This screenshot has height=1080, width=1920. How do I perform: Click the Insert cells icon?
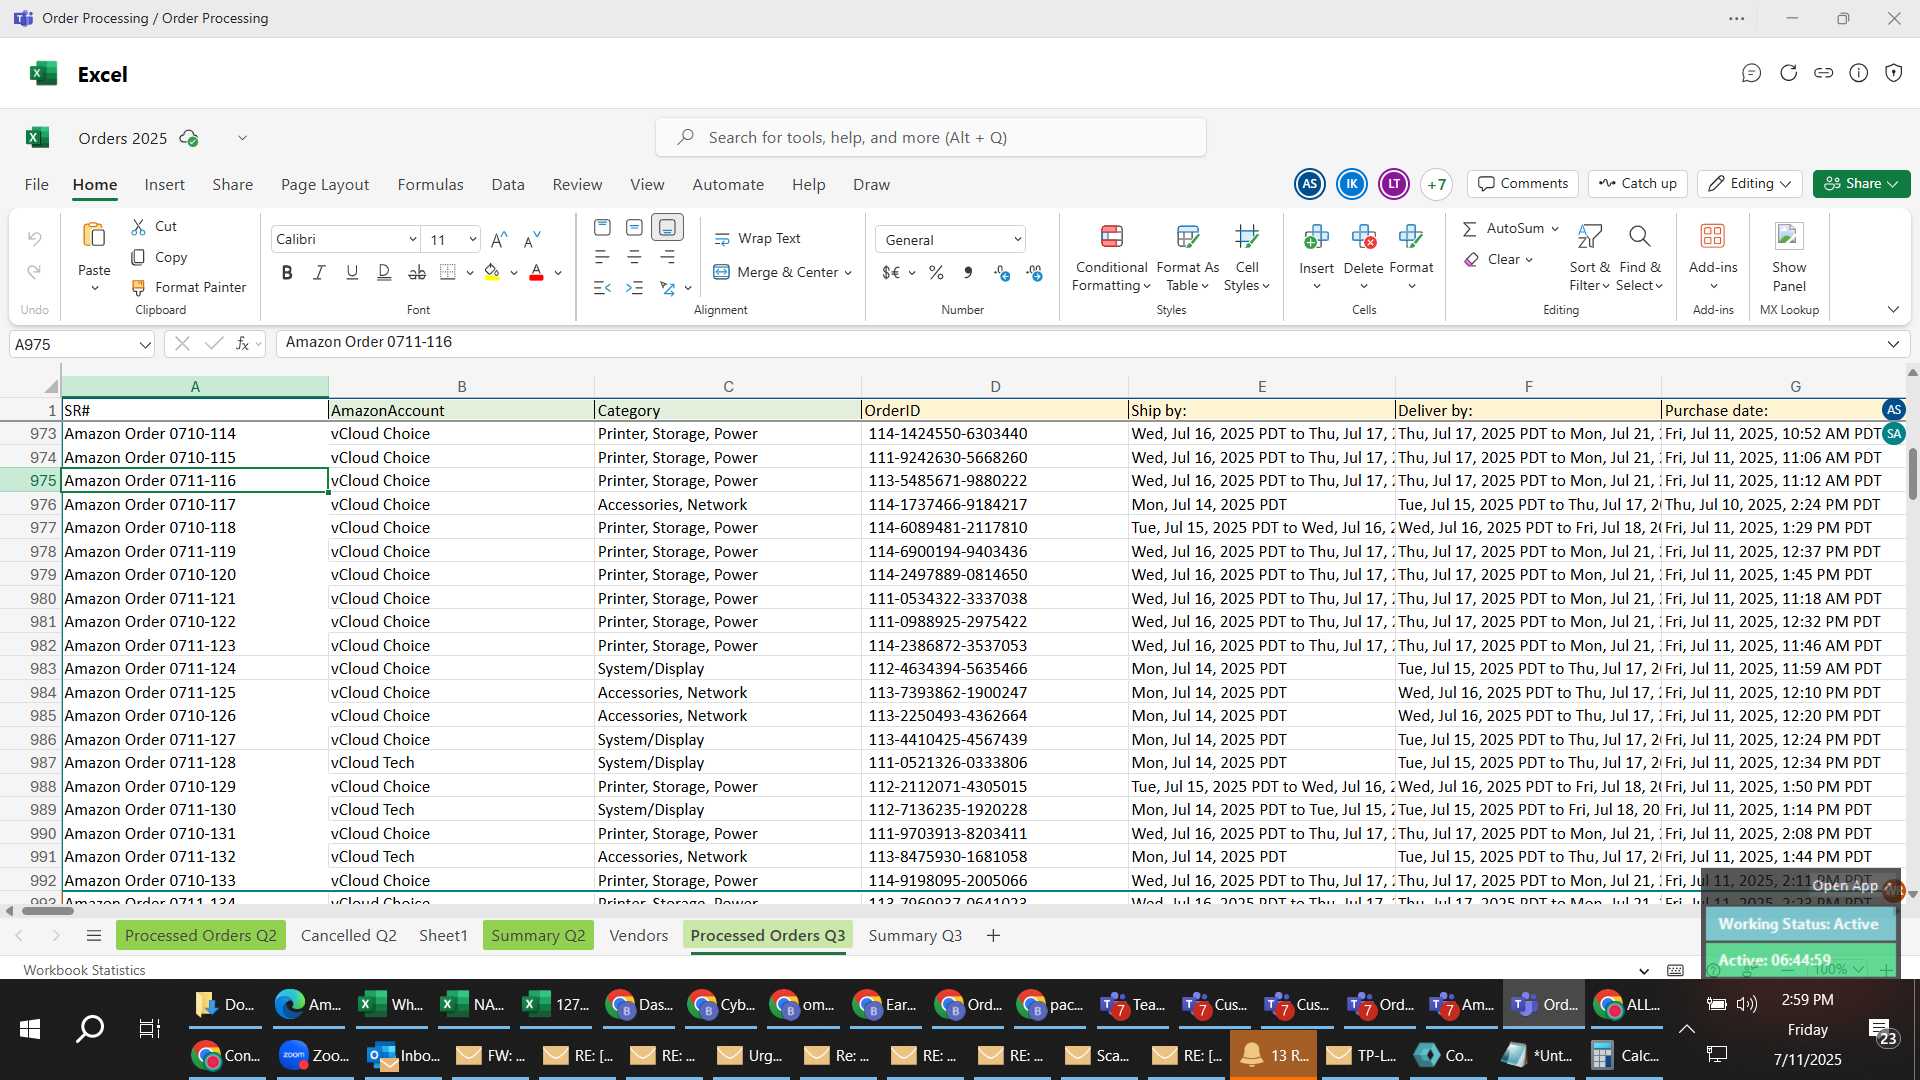(1316, 237)
